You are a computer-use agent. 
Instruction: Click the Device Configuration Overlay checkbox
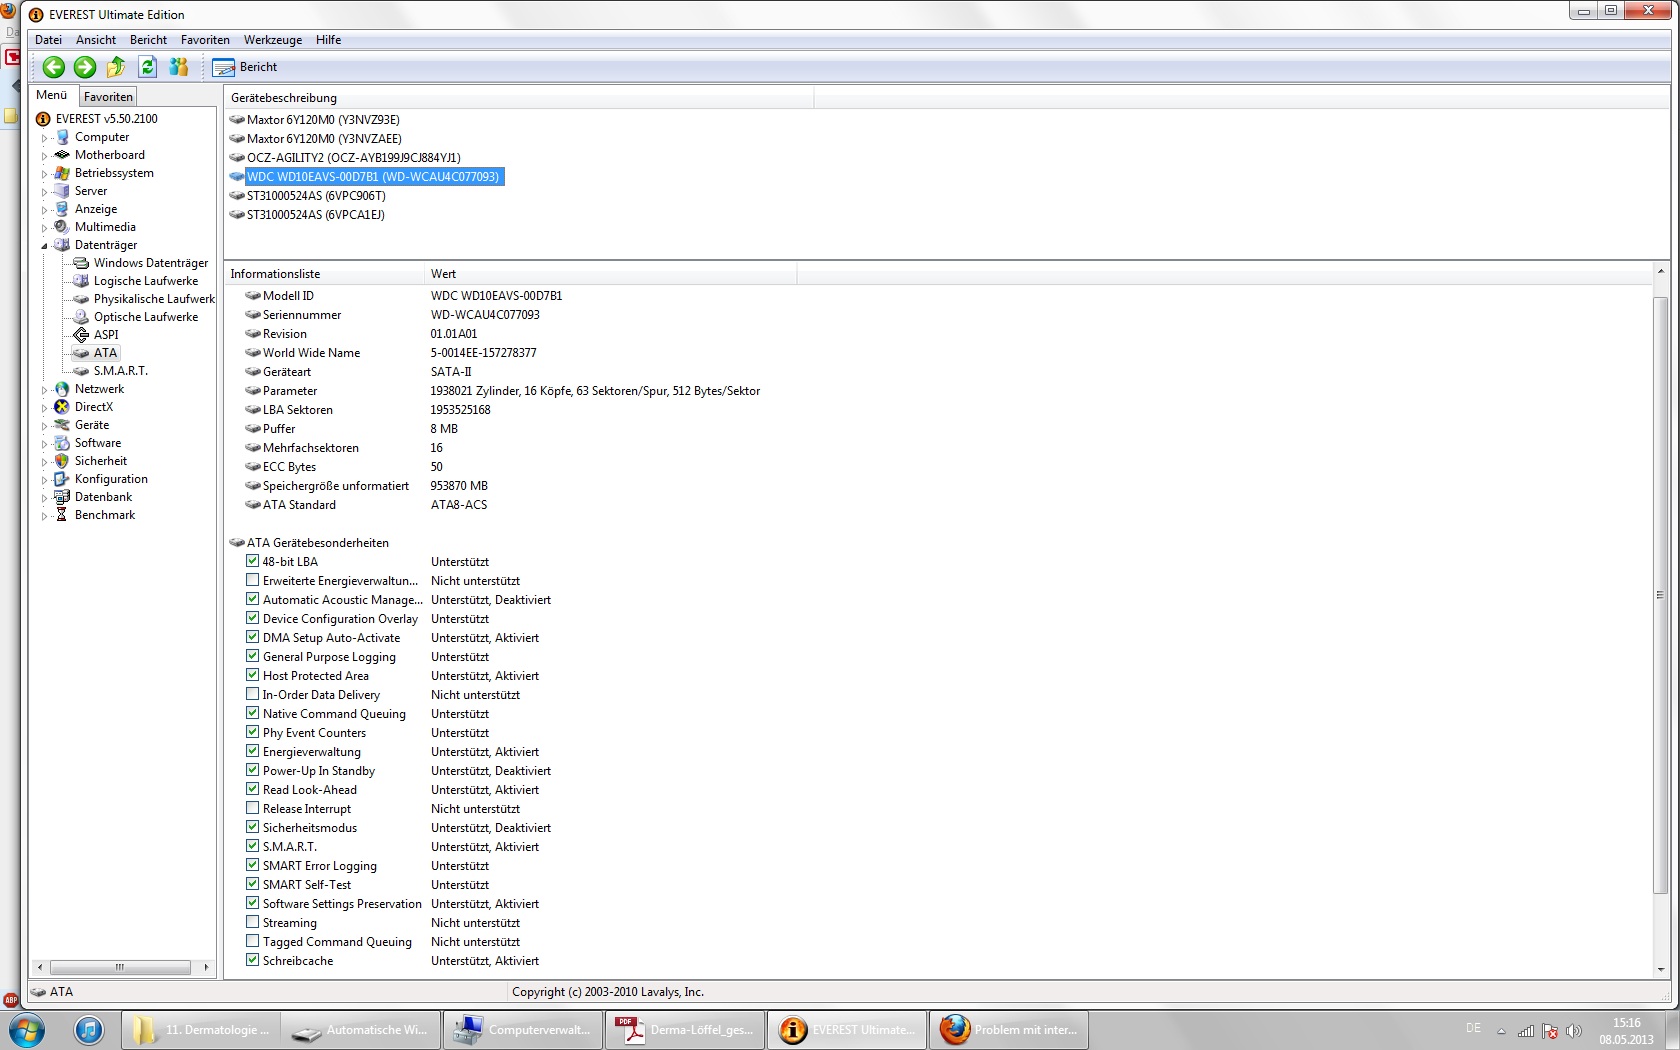253,618
